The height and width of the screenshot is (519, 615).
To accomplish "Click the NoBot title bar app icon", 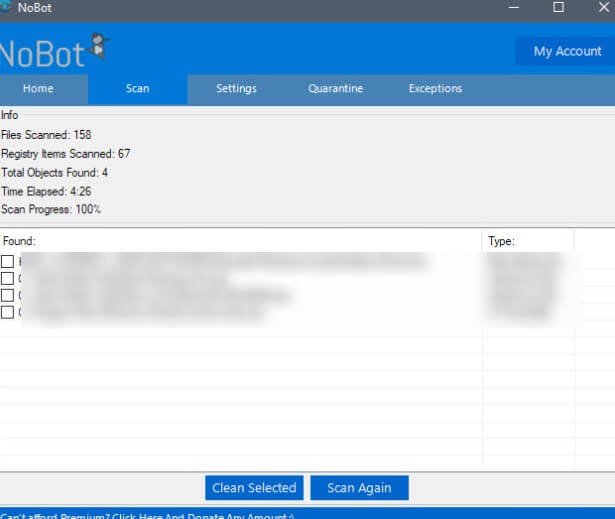I will (x=5, y=7).
